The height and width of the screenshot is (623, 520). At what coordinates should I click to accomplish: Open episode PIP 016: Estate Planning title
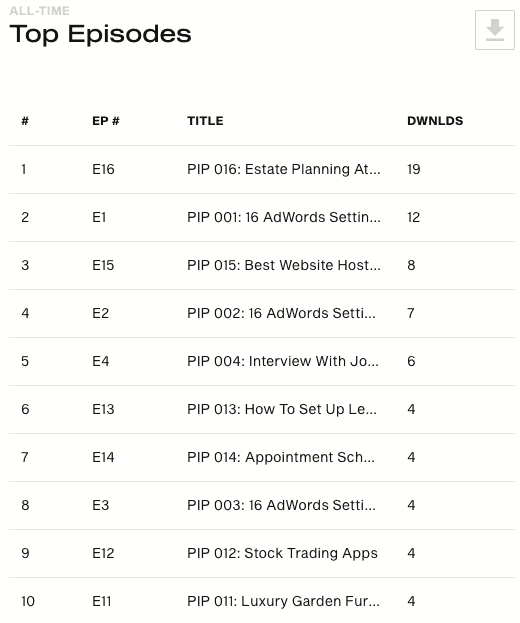click(x=284, y=169)
